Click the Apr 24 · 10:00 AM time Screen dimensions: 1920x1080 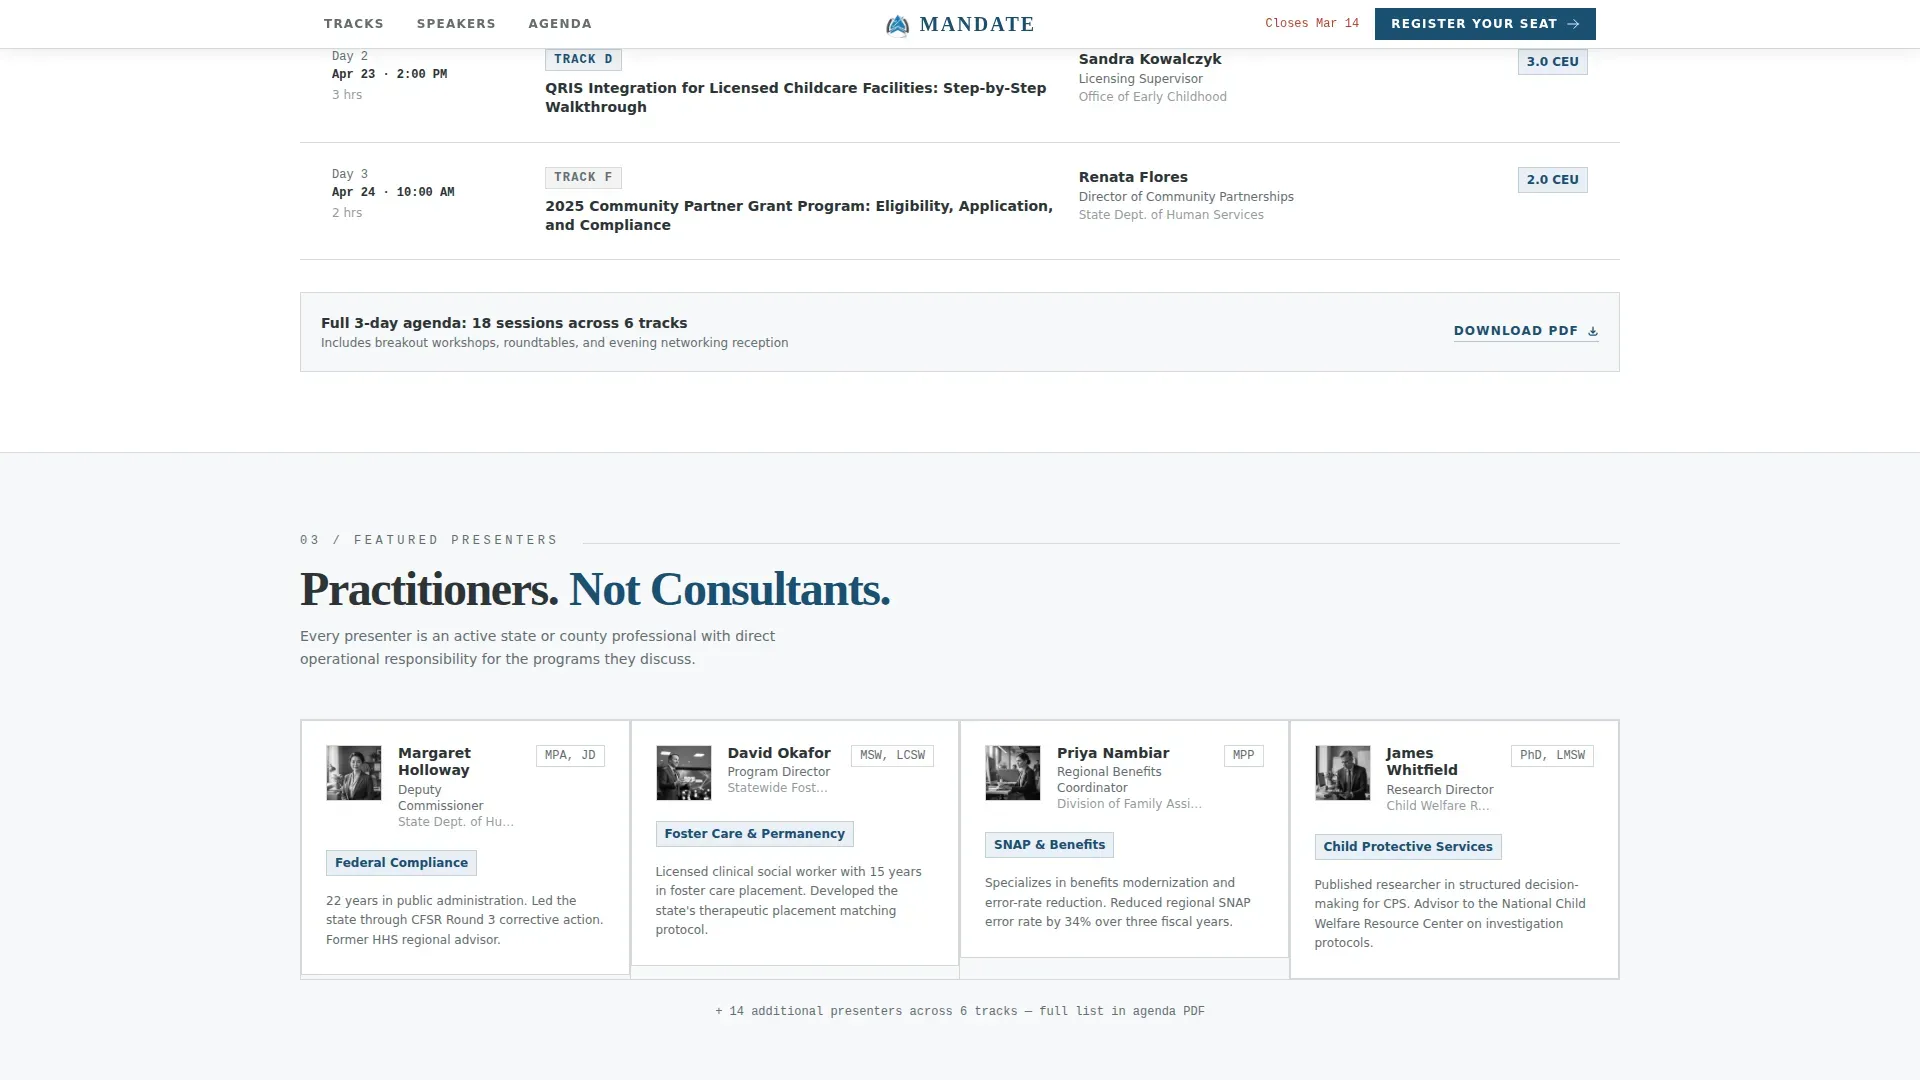point(393,193)
